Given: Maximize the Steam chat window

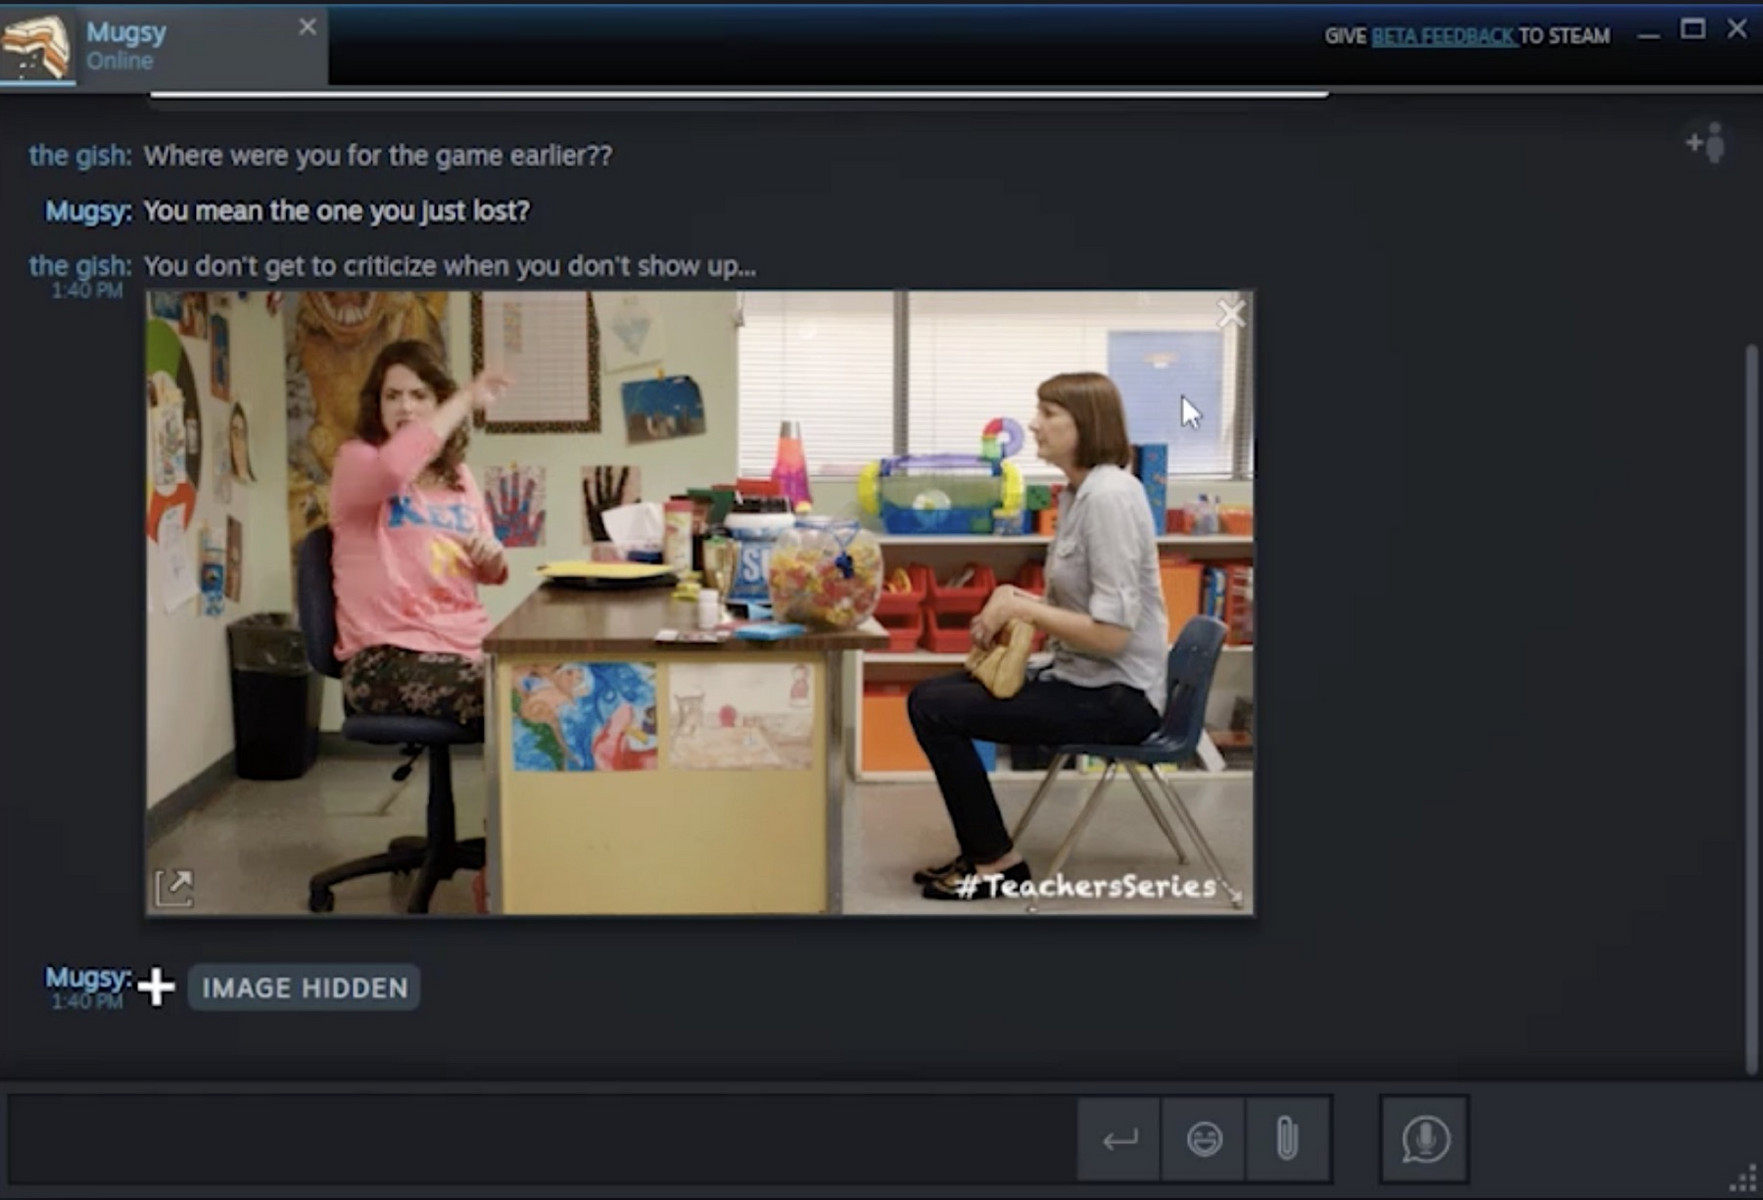Looking at the screenshot, I should 1693,29.
